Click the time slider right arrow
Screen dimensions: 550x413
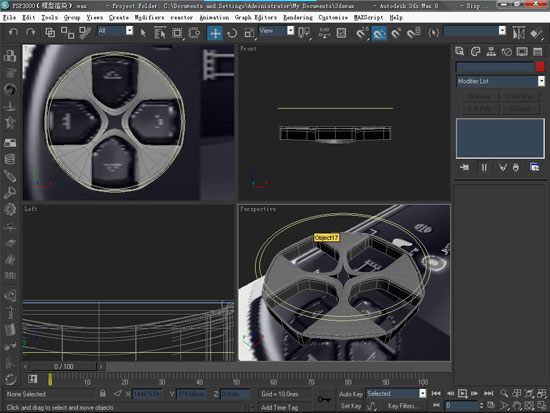click(101, 366)
